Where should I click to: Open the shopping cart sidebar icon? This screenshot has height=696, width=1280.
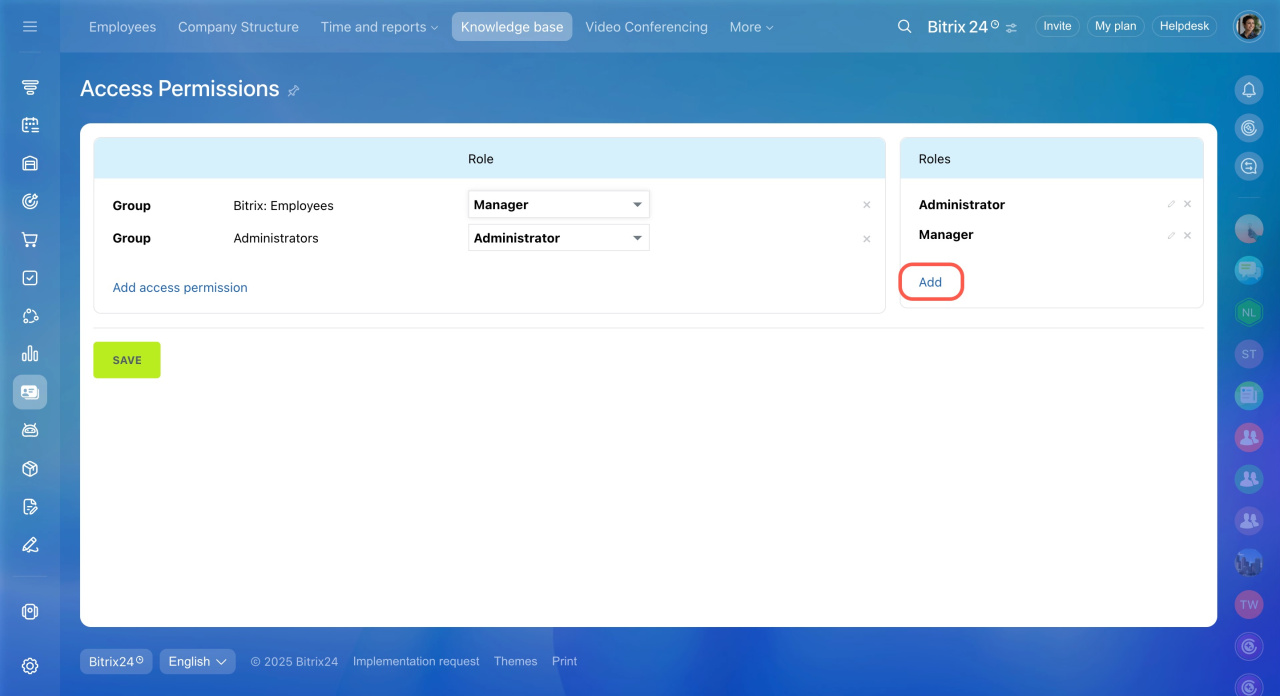tap(30, 240)
